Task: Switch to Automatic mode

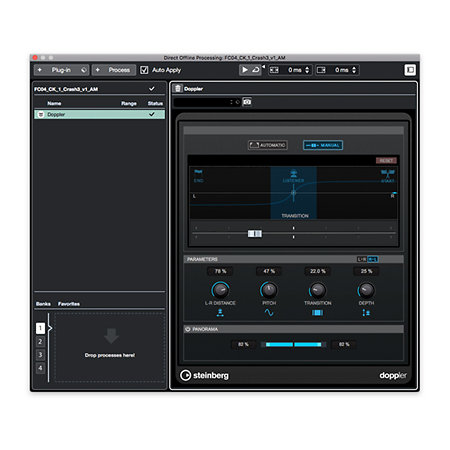Action: click(x=268, y=145)
